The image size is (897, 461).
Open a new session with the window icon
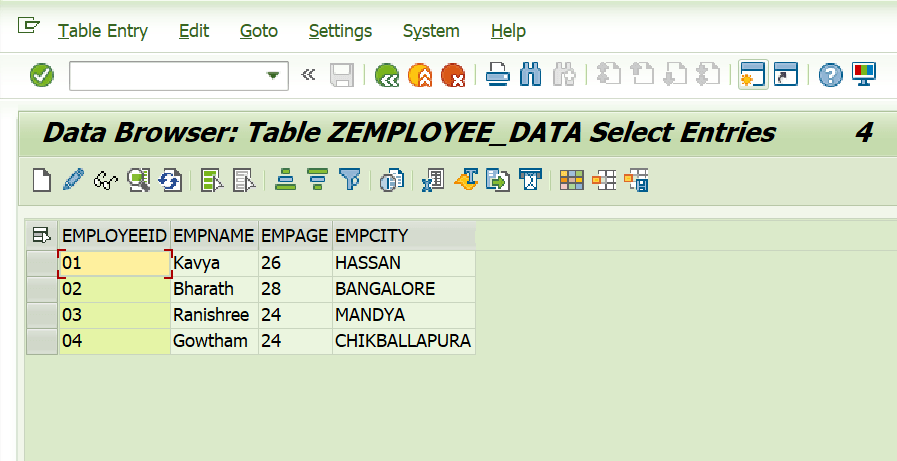(x=753, y=75)
